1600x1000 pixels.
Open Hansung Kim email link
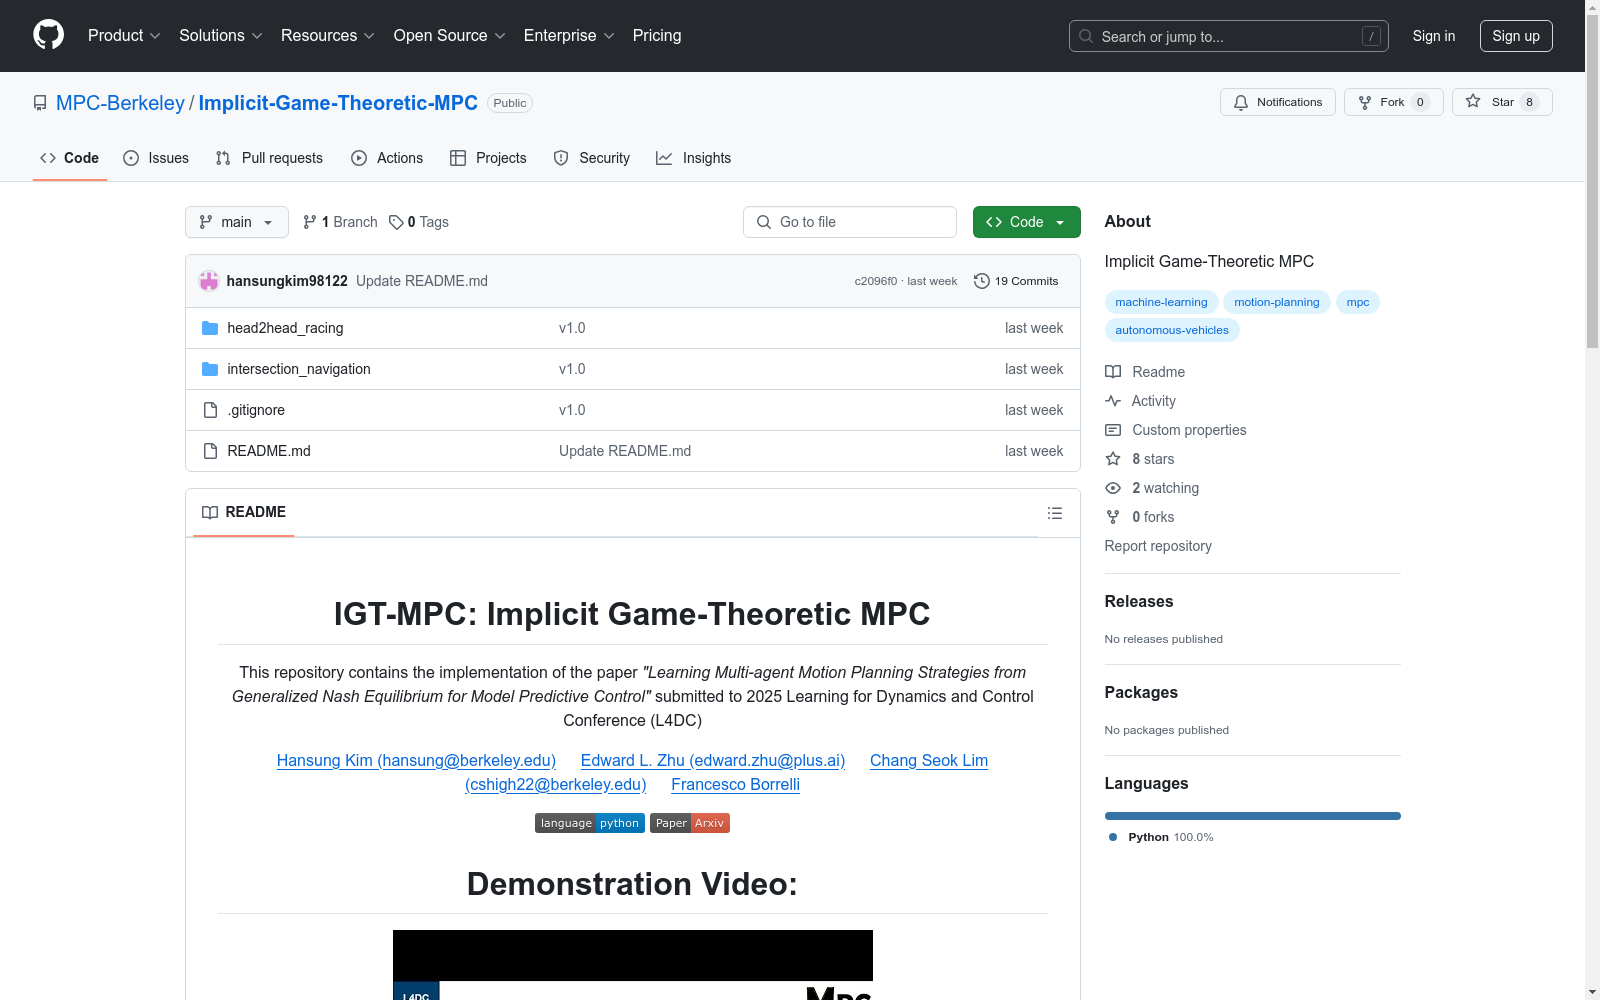[416, 760]
